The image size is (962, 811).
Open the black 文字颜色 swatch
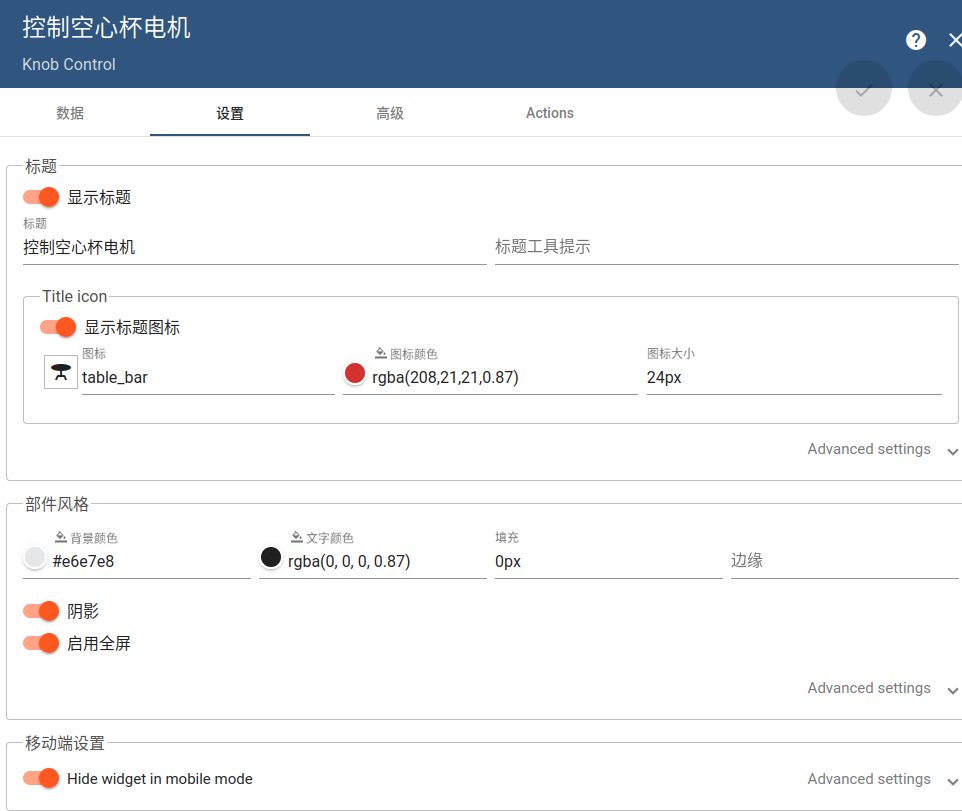[x=271, y=557]
